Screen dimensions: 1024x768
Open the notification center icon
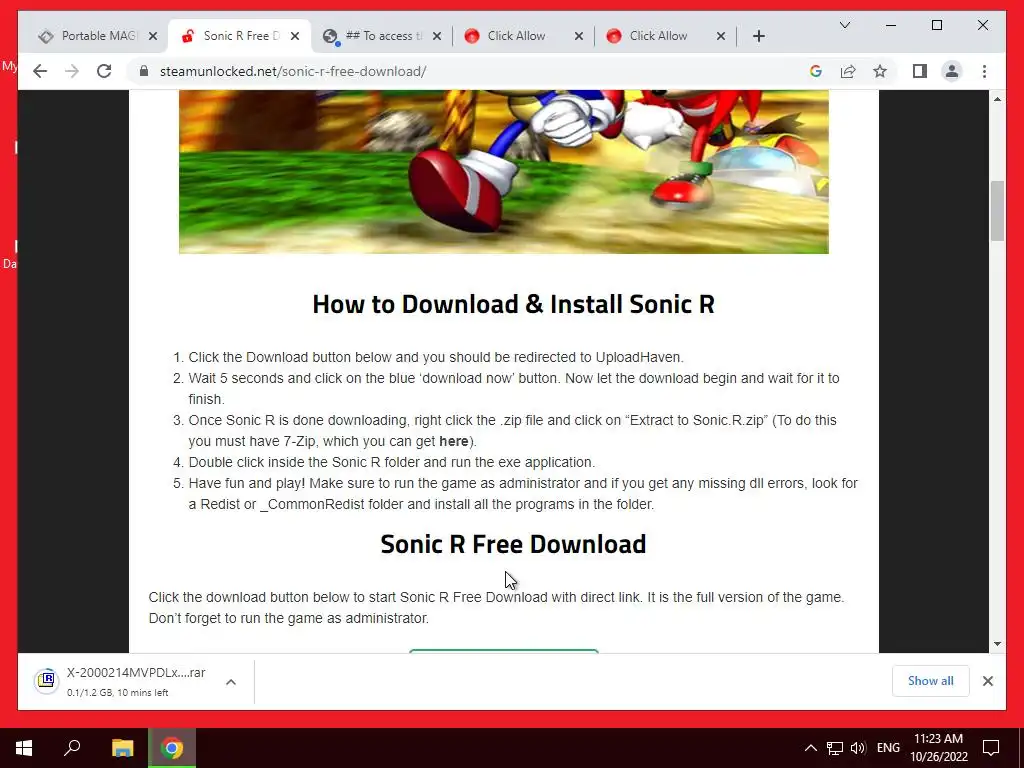[x=991, y=748]
